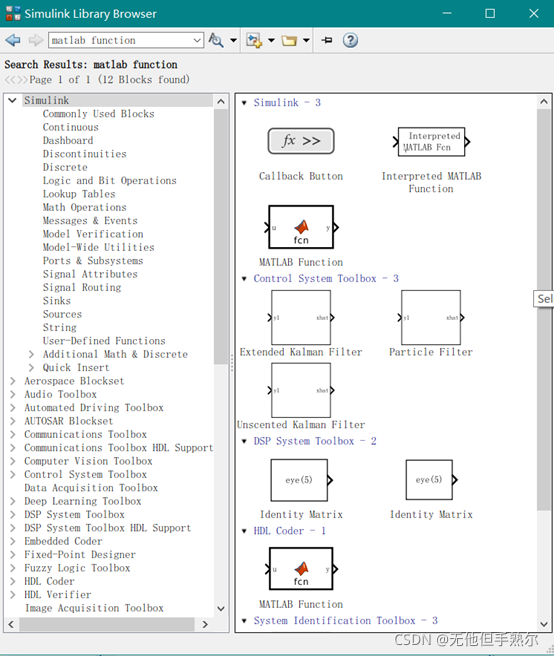This screenshot has height=656, width=554.
Task: Select the Sources library
Action: [x=62, y=315]
